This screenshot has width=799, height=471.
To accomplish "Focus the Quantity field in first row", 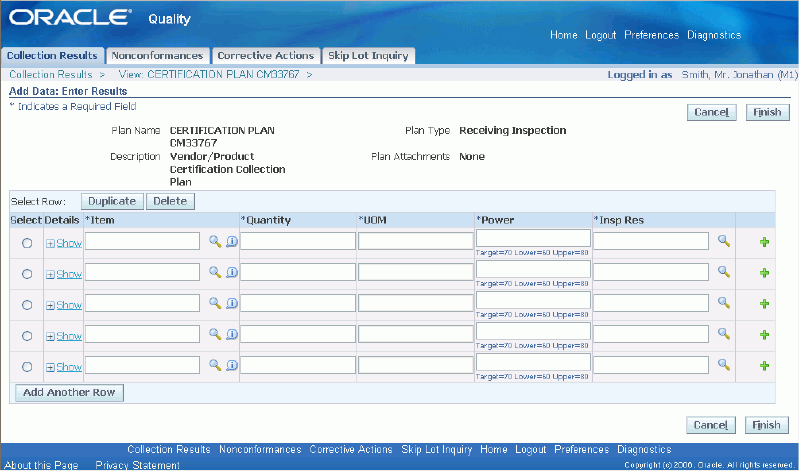I will (x=298, y=242).
